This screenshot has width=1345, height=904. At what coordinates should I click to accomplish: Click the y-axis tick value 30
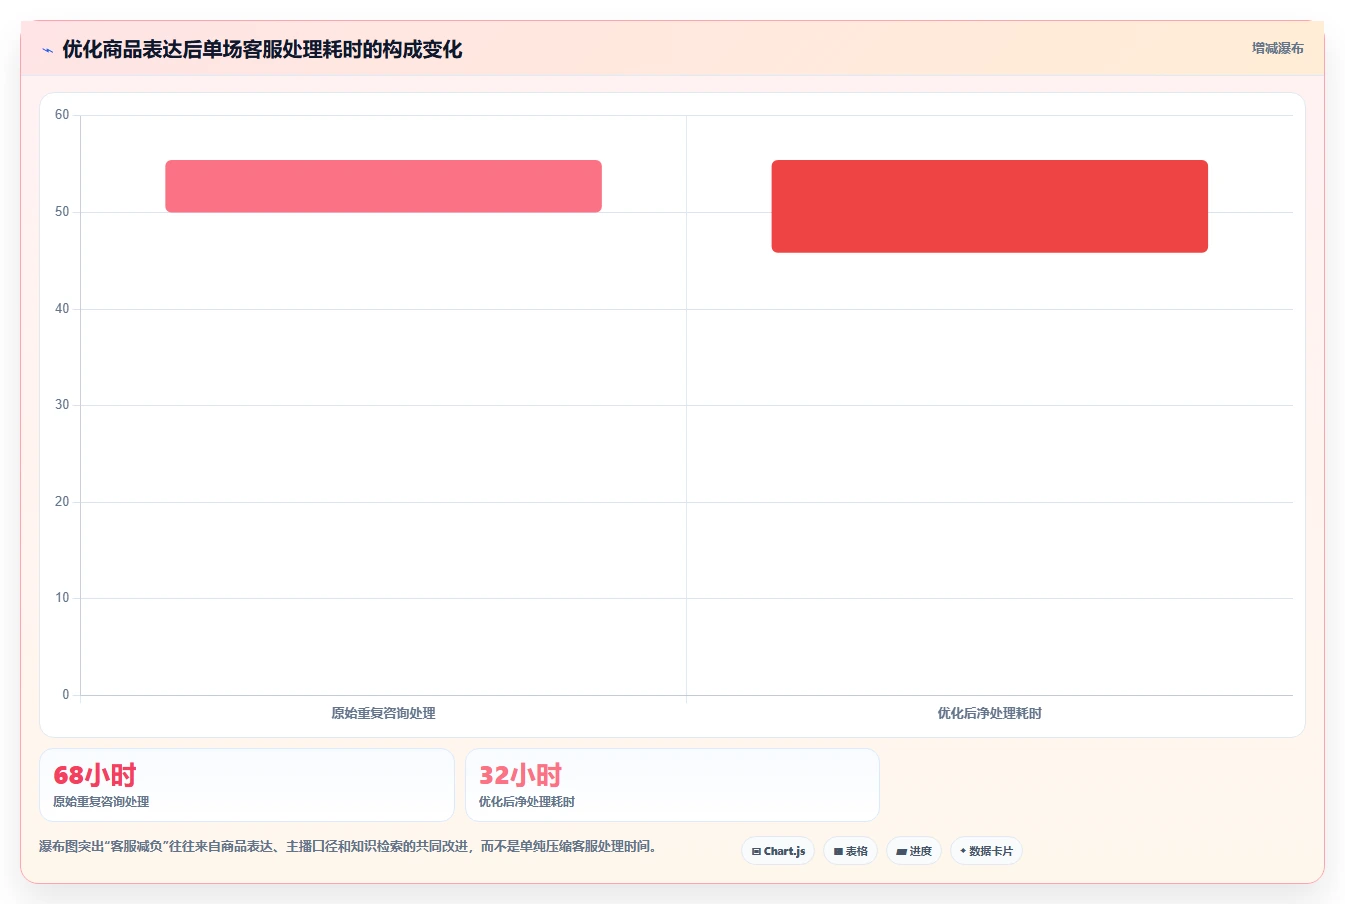62,405
